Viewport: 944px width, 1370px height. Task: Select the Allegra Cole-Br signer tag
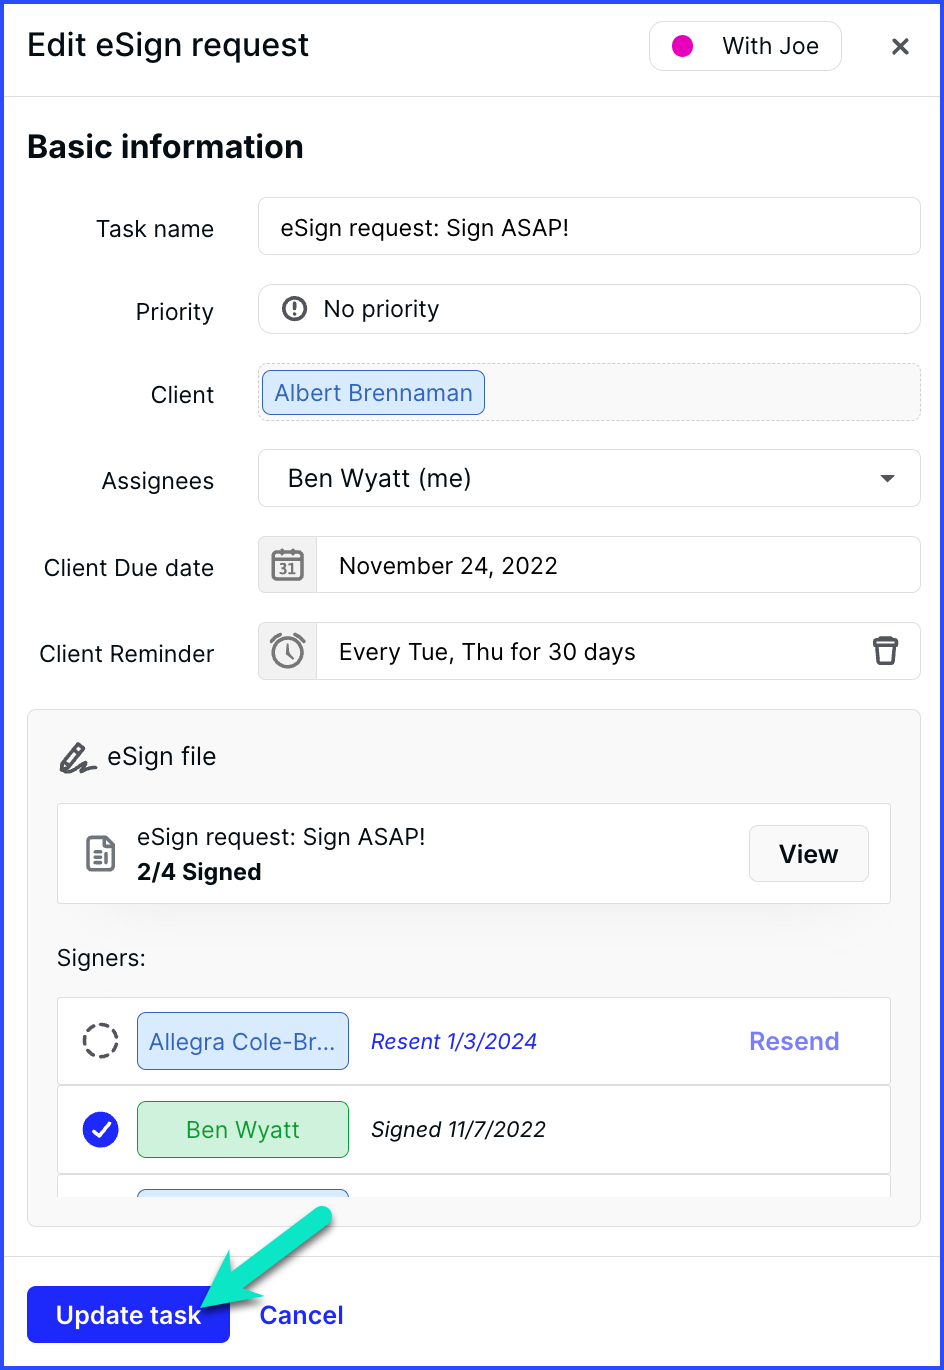point(243,1041)
